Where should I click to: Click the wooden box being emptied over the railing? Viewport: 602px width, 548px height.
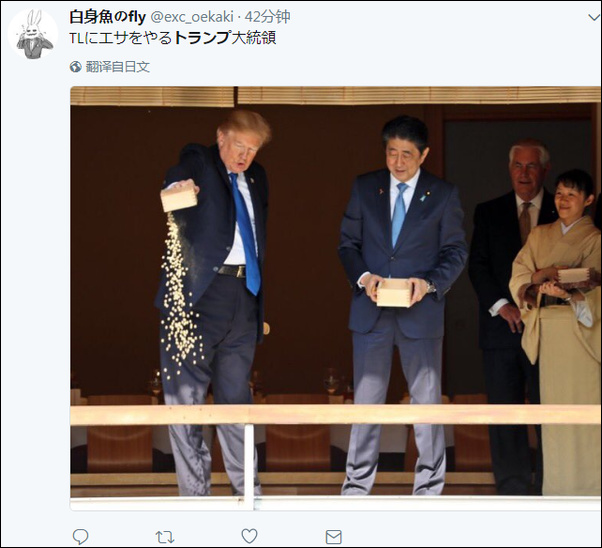[179, 196]
